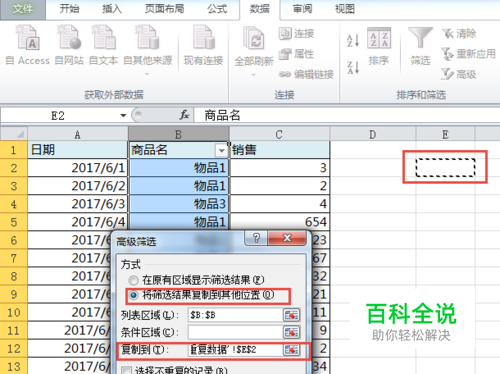This screenshot has height=374, width=500.
Task: Switch to the 公式 tab
Action: [x=217, y=9]
